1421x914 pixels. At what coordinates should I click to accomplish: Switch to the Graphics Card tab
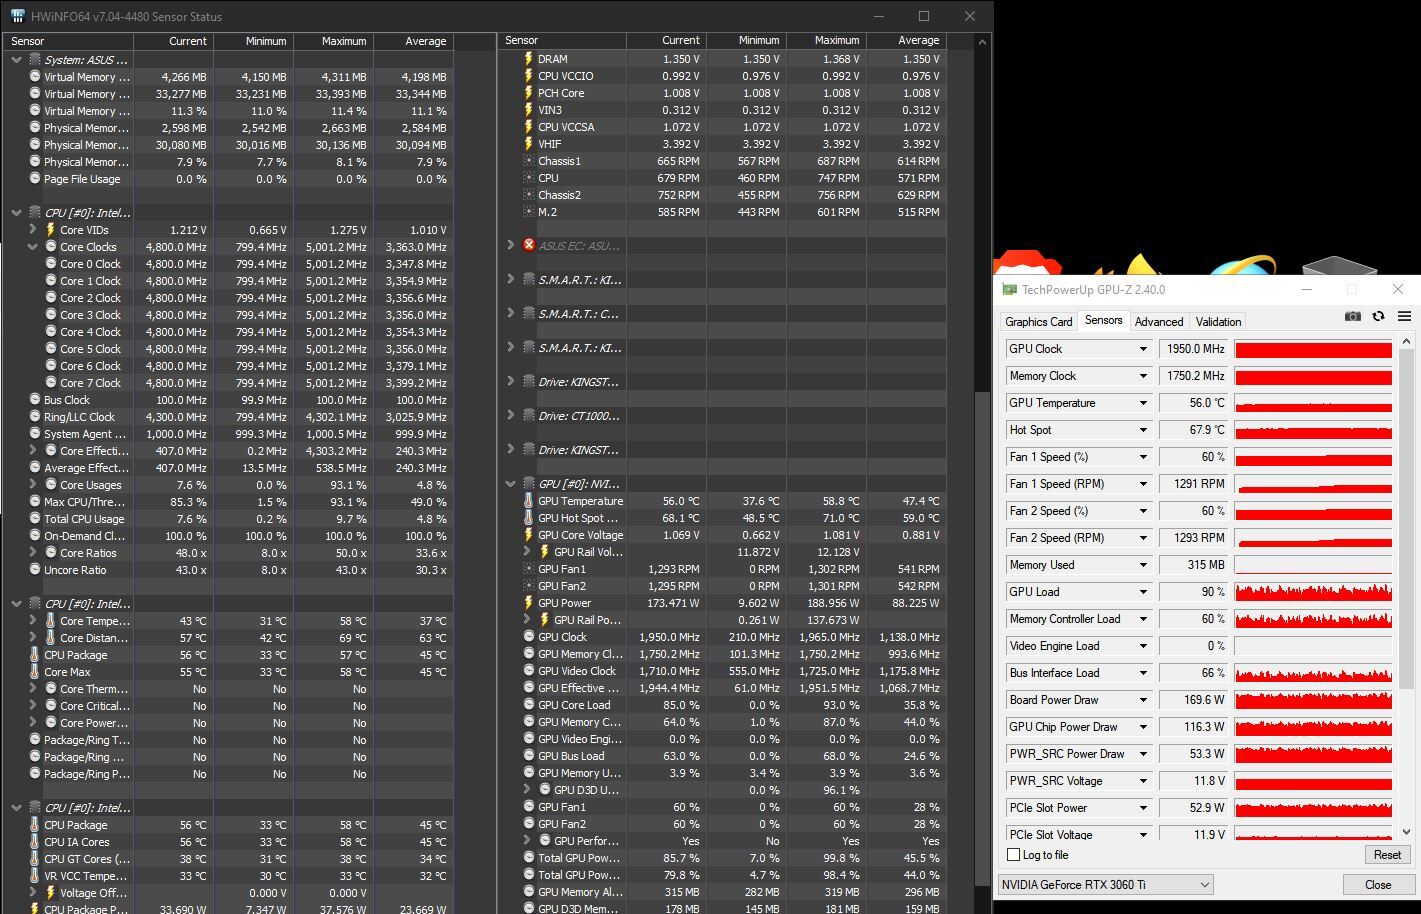[1039, 322]
